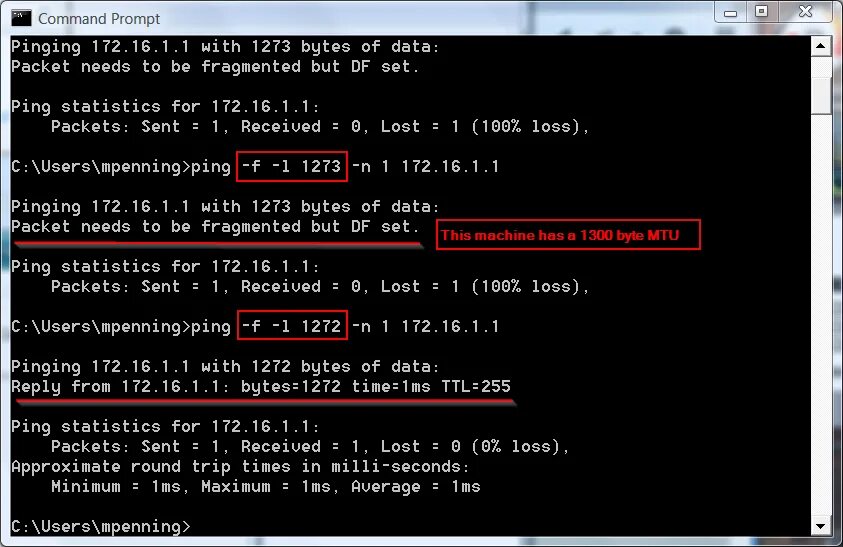
Task: Click the line 'Pinging 172.16.1.1 with 1272 bytes of data:'
Action: click(225, 367)
